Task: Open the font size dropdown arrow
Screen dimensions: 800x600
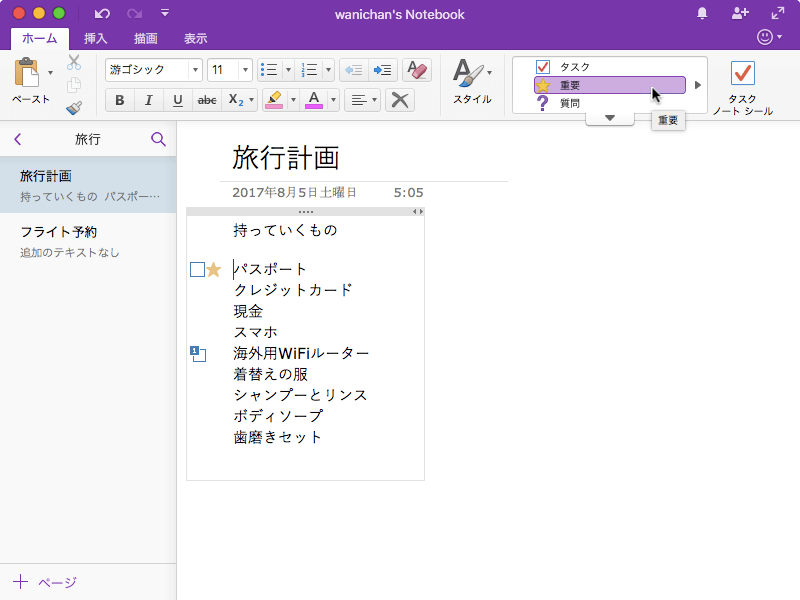Action: [245, 70]
